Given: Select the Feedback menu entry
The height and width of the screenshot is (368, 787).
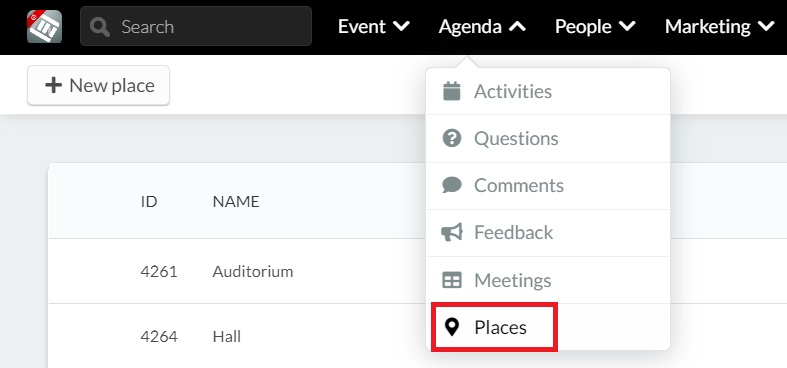Looking at the screenshot, I should (x=548, y=232).
